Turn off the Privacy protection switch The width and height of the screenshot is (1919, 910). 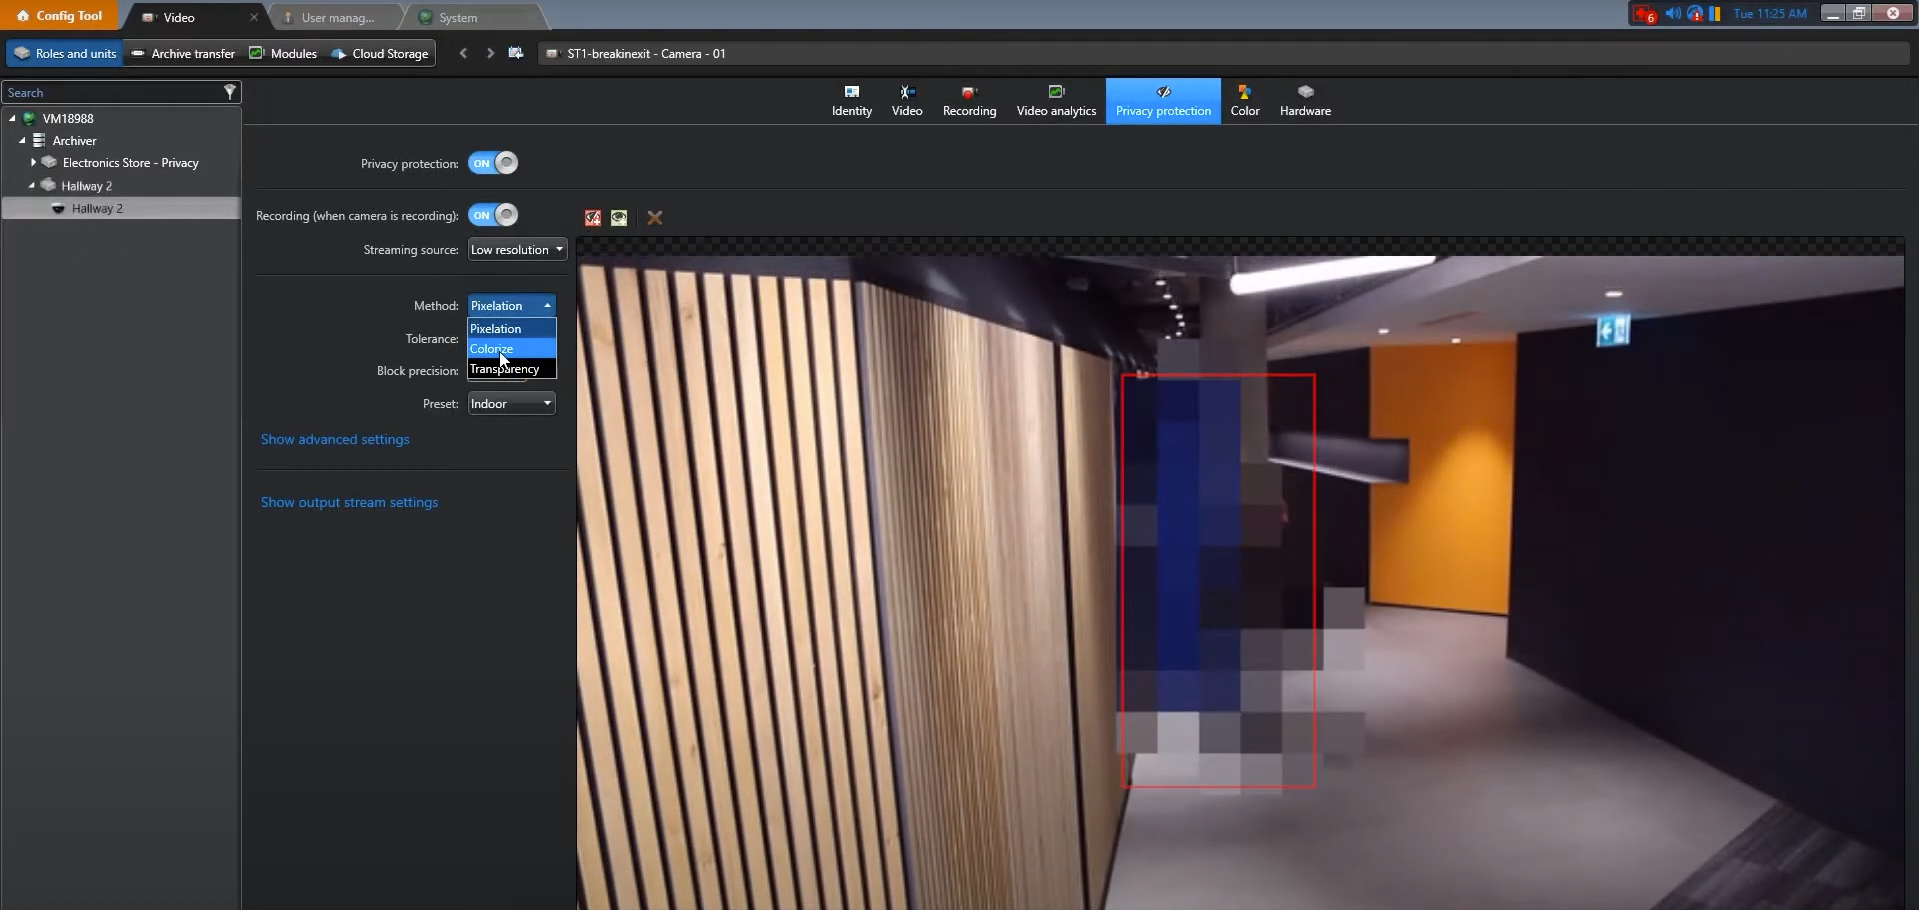tap(493, 163)
